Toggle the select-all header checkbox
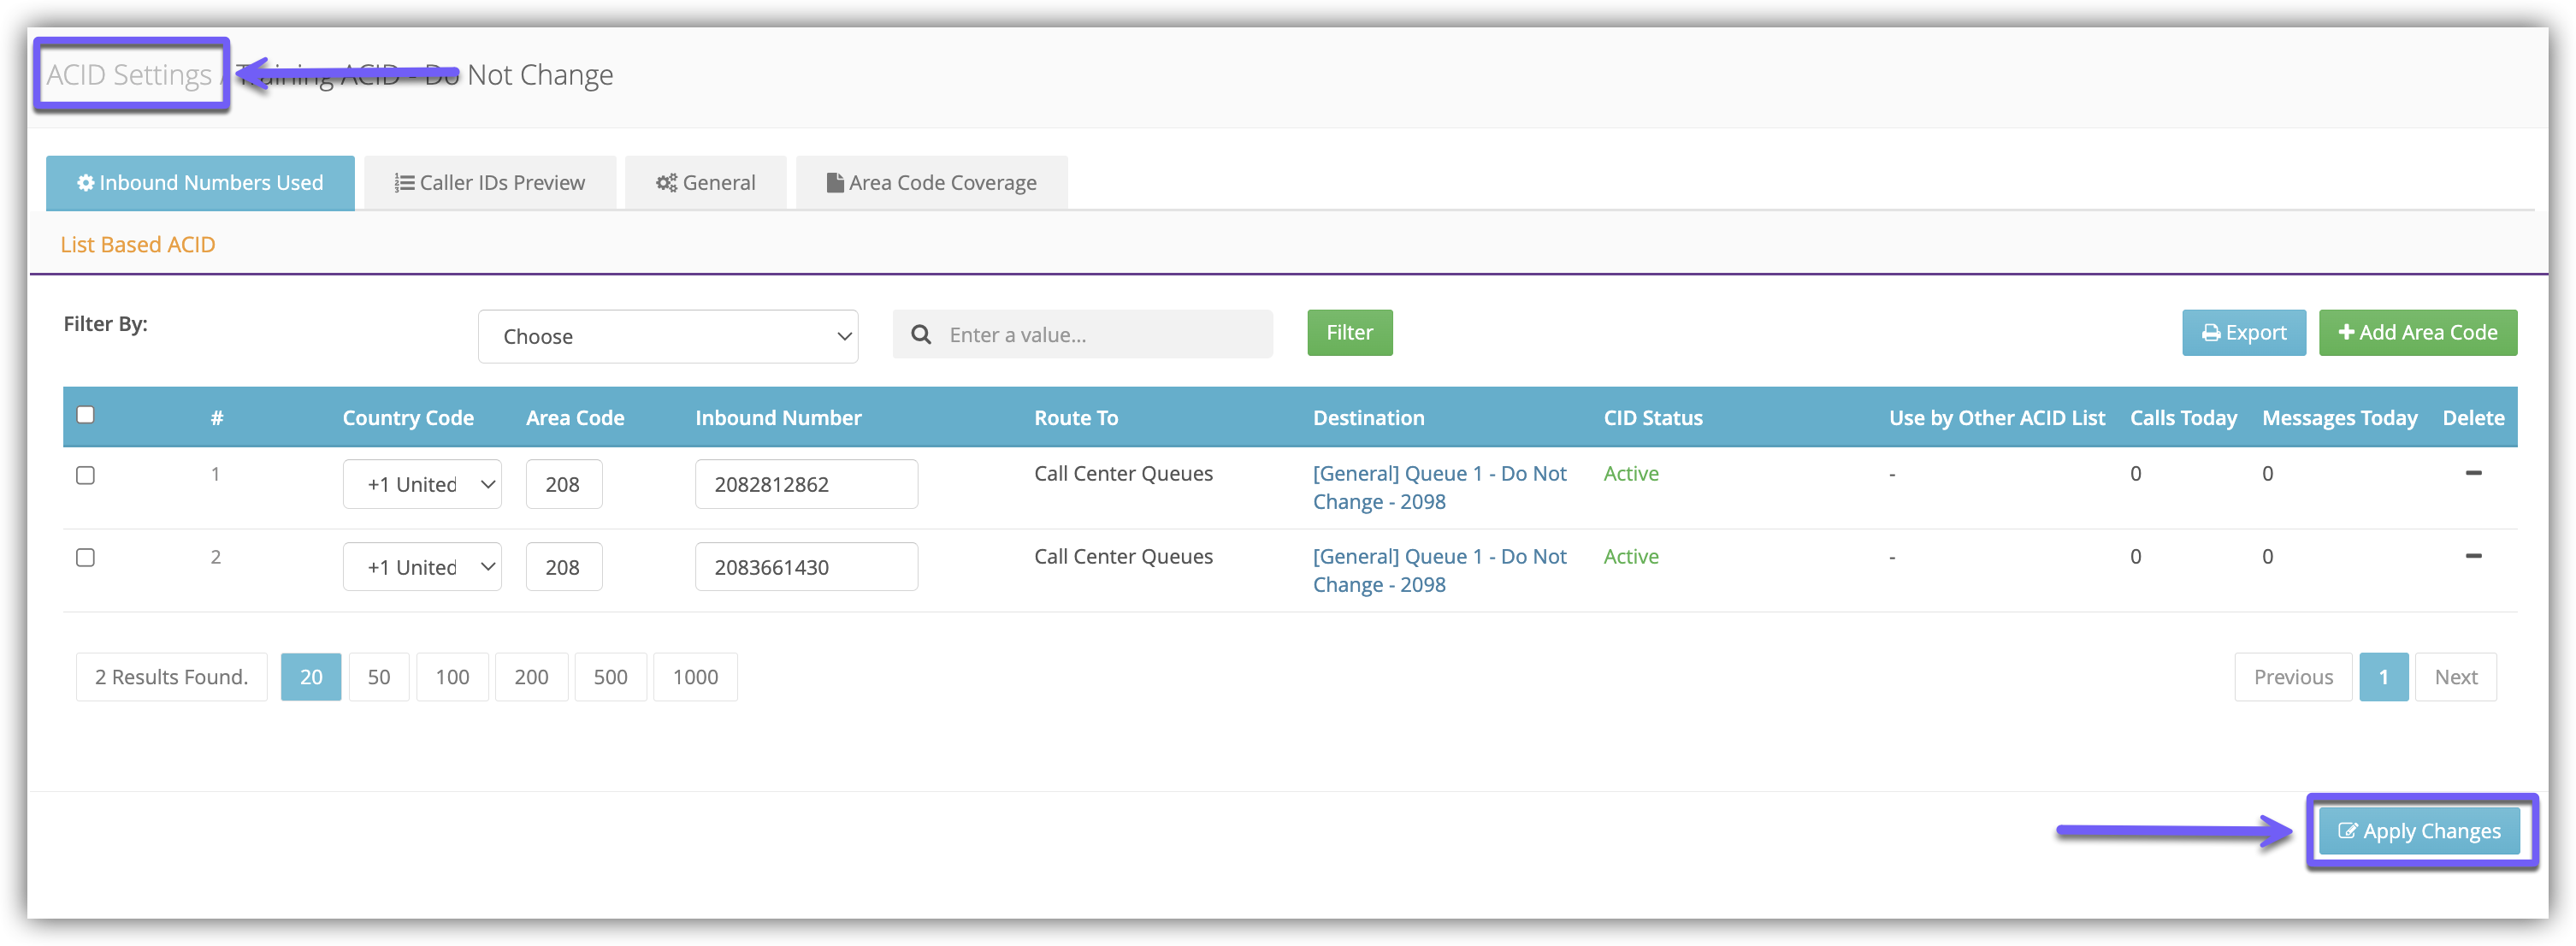Screen dimensions: 2576x946 click(86, 415)
